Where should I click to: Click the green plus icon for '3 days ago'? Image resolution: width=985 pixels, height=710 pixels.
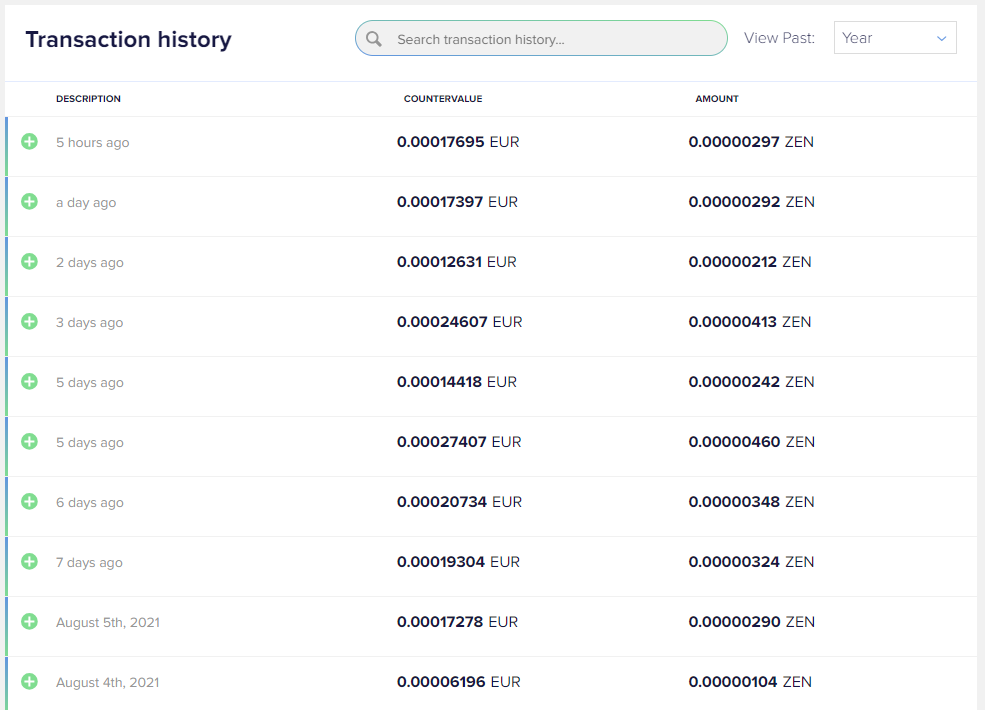(30, 322)
